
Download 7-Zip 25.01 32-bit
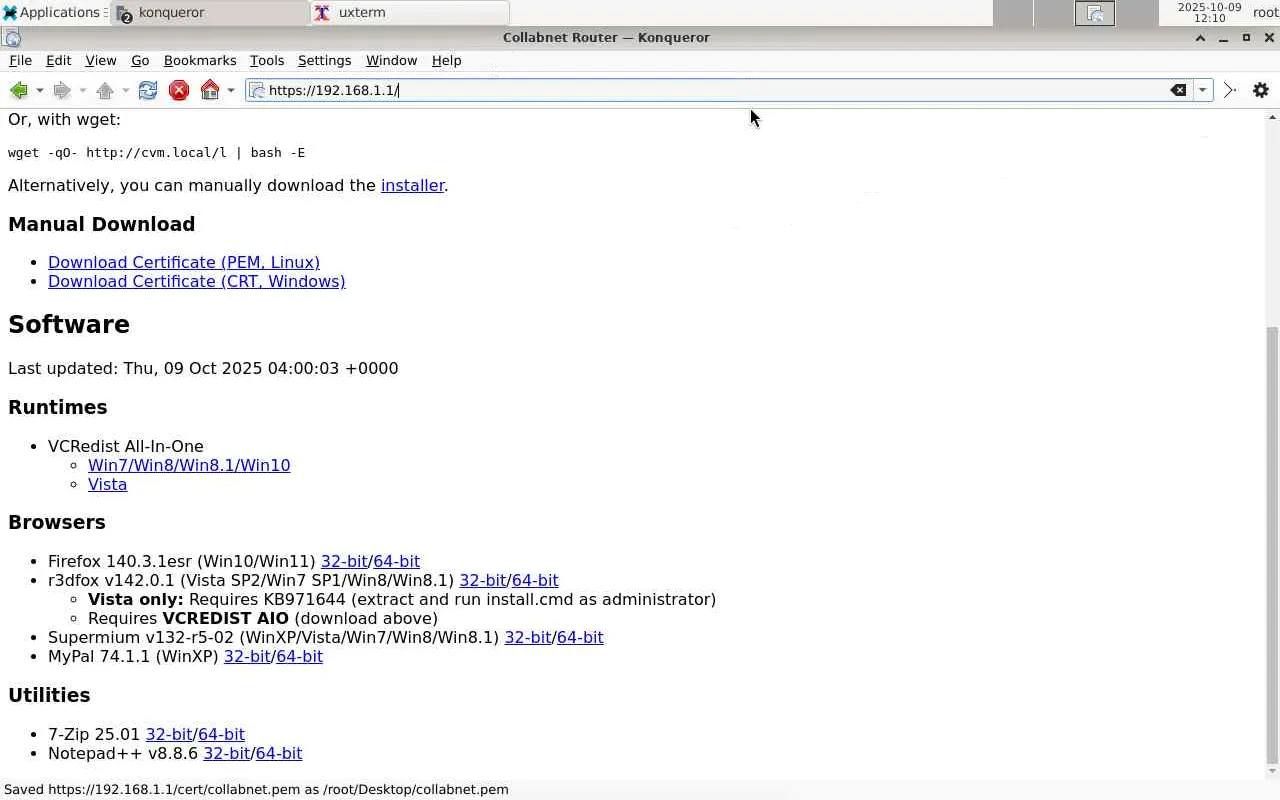[169, 734]
